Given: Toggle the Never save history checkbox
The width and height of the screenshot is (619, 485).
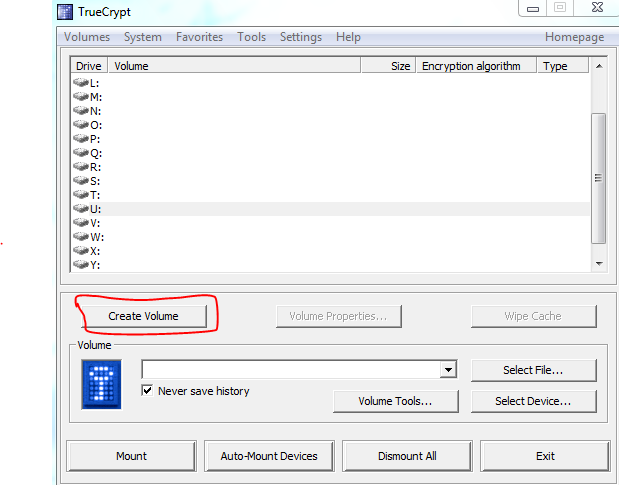Looking at the screenshot, I should point(147,391).
